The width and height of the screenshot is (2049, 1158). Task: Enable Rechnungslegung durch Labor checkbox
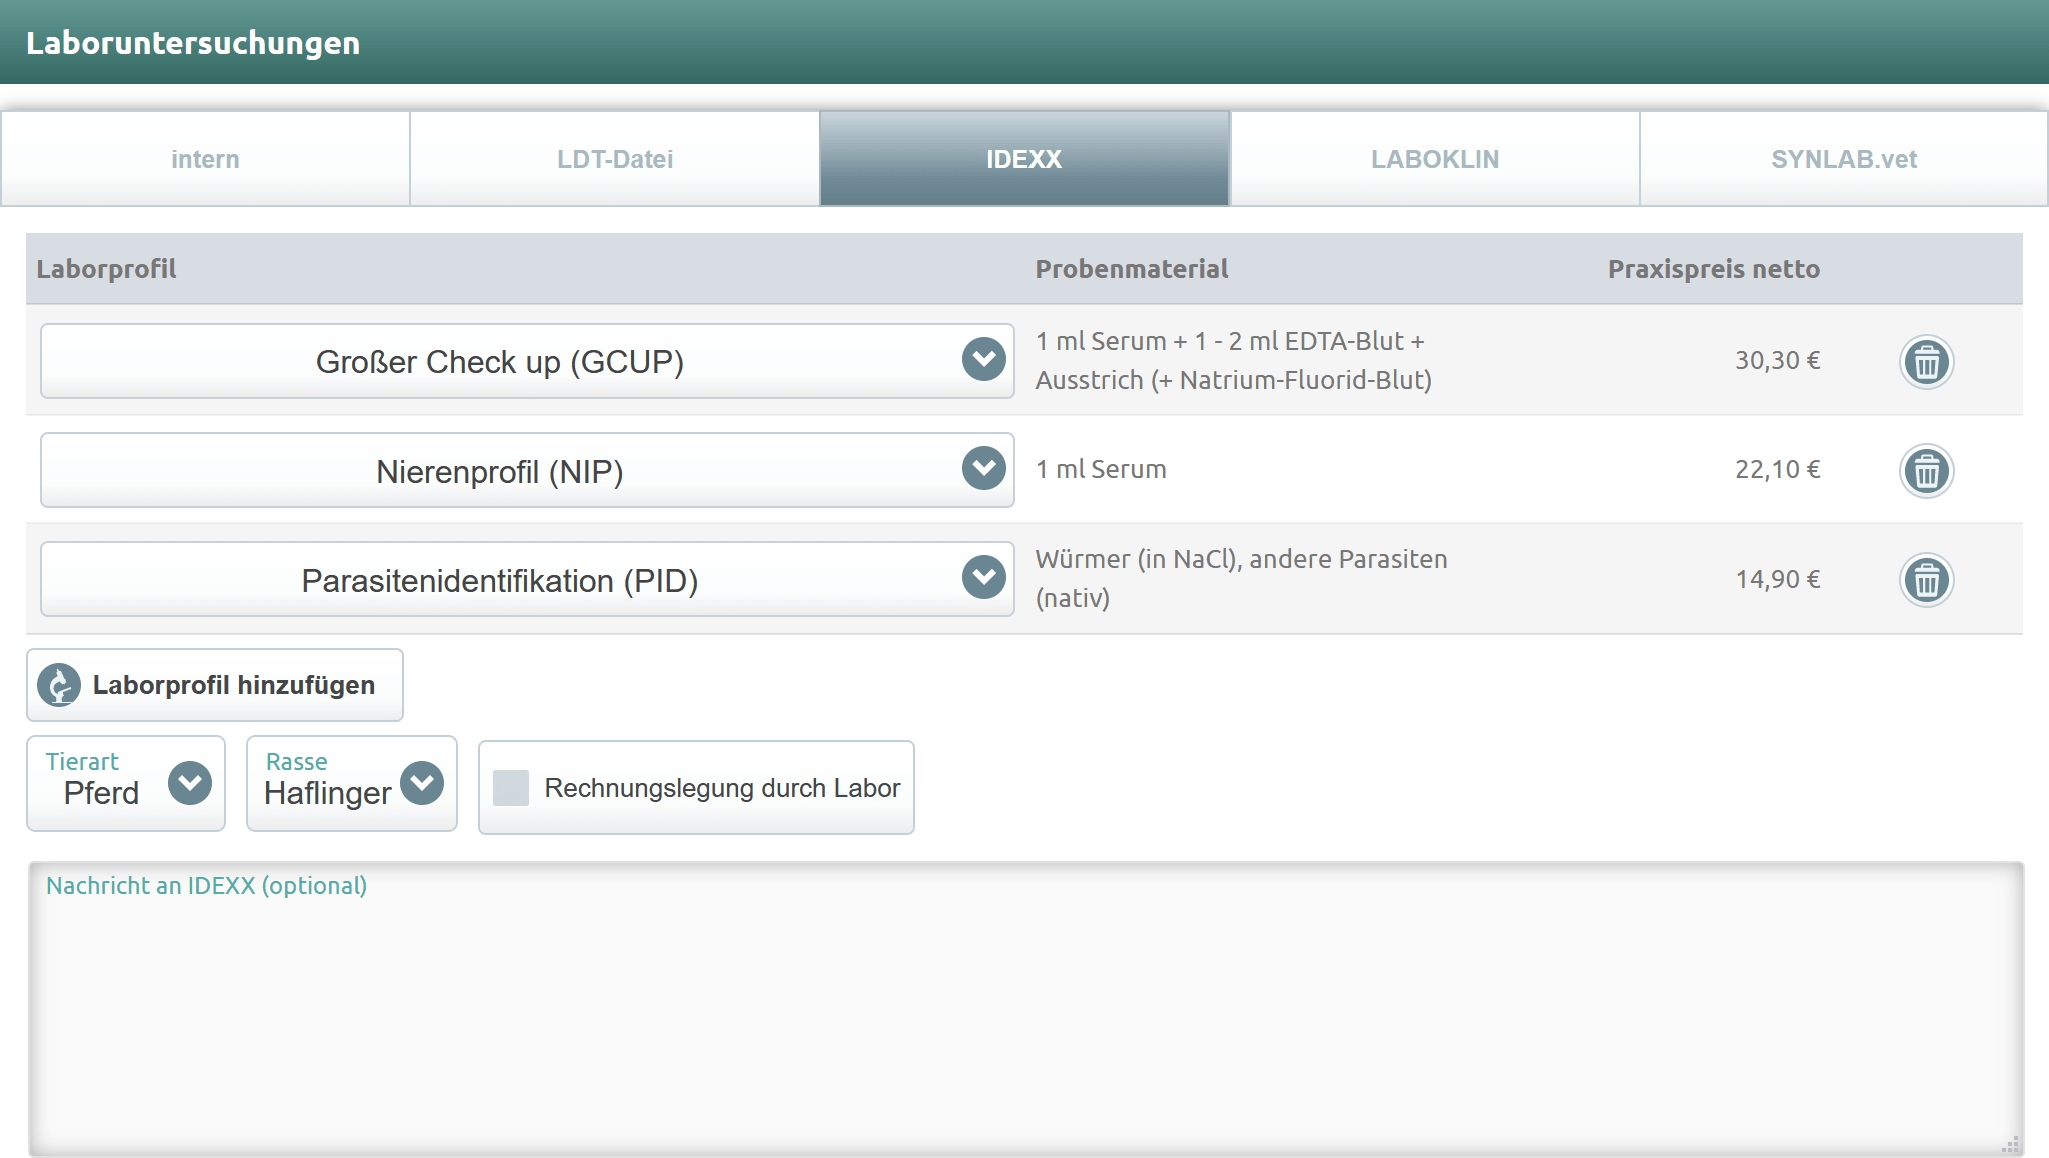[x=511, y=788]
